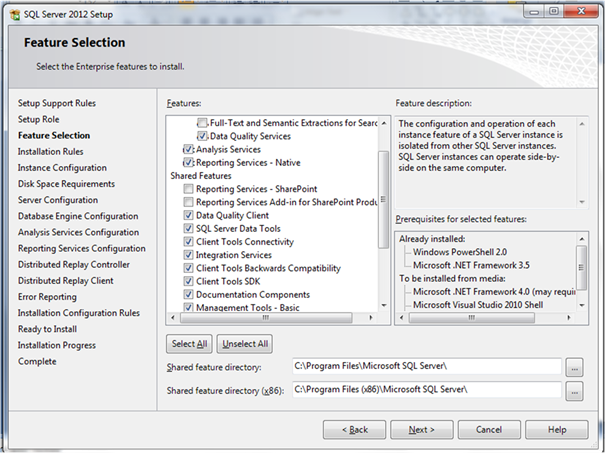605x453 pixels.
Task: Toggle the Documentation Components checkbox
Action: 188,294
